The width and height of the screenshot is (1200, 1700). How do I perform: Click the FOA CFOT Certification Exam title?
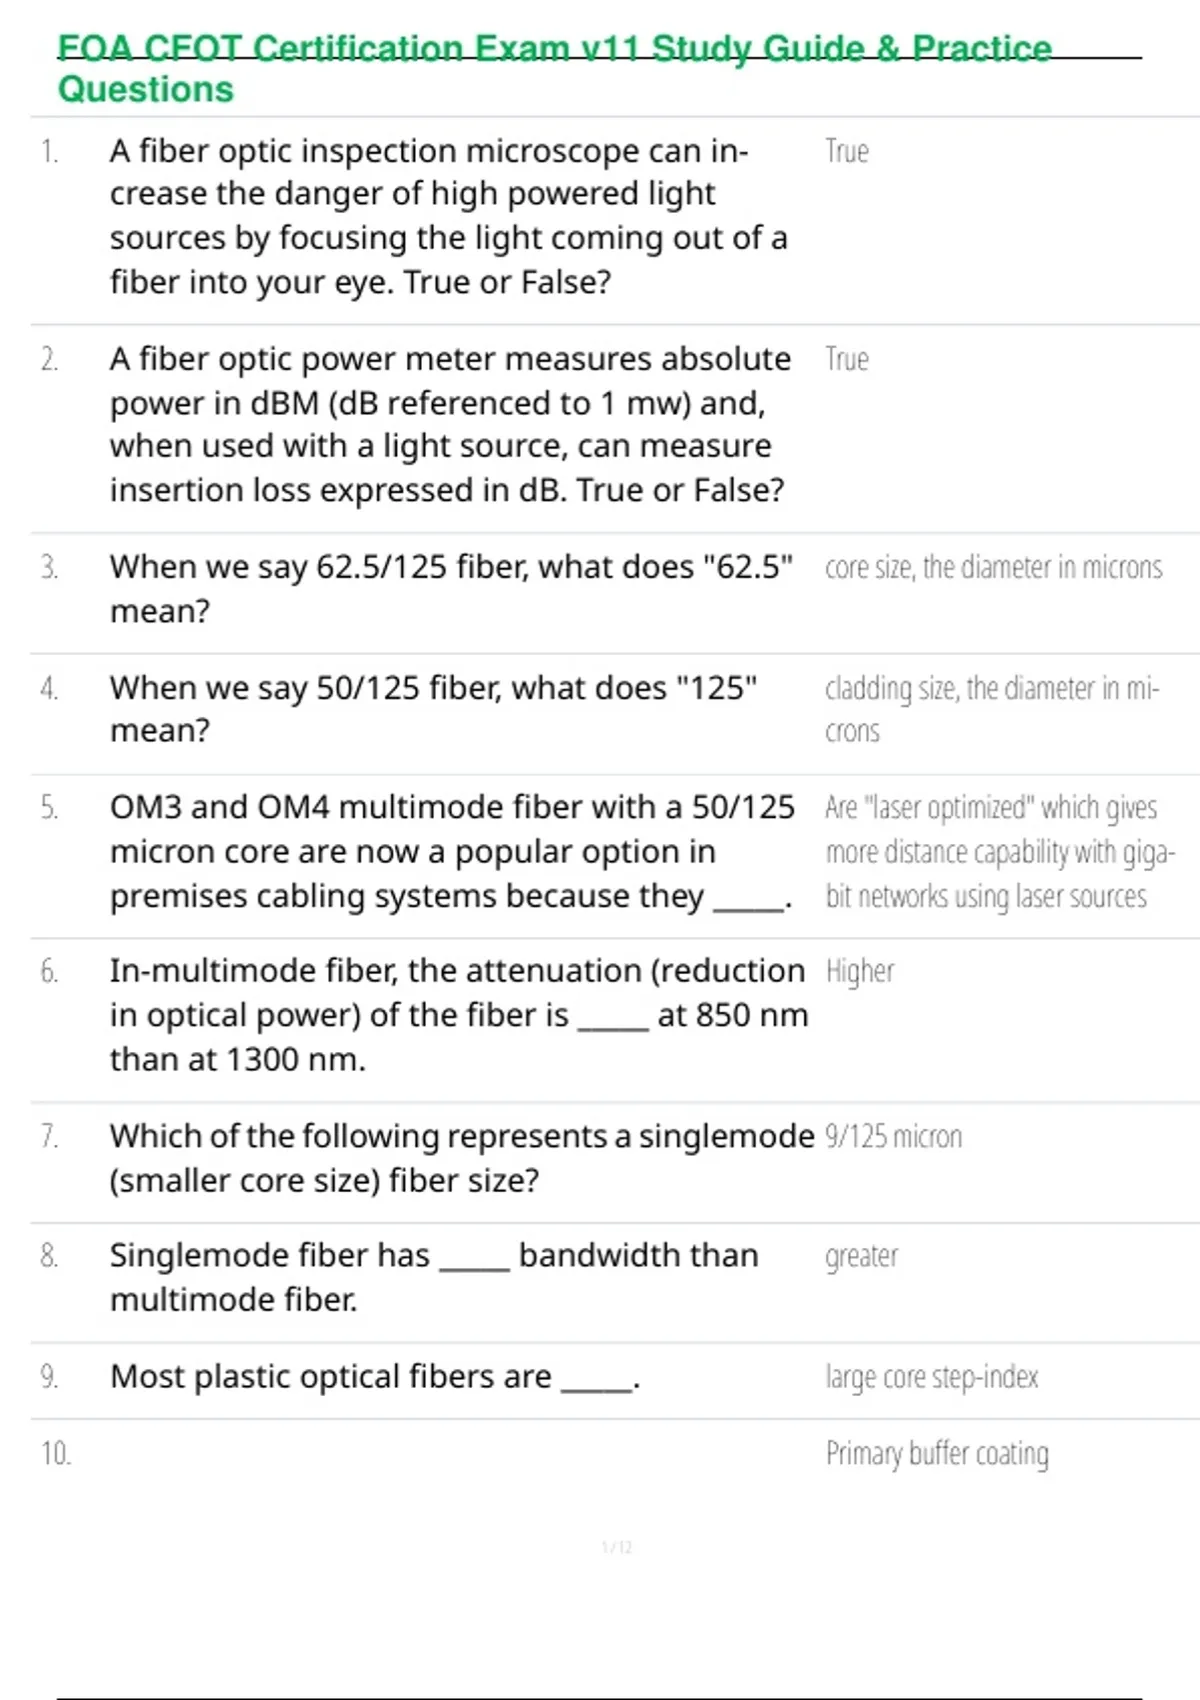(554, 68)
